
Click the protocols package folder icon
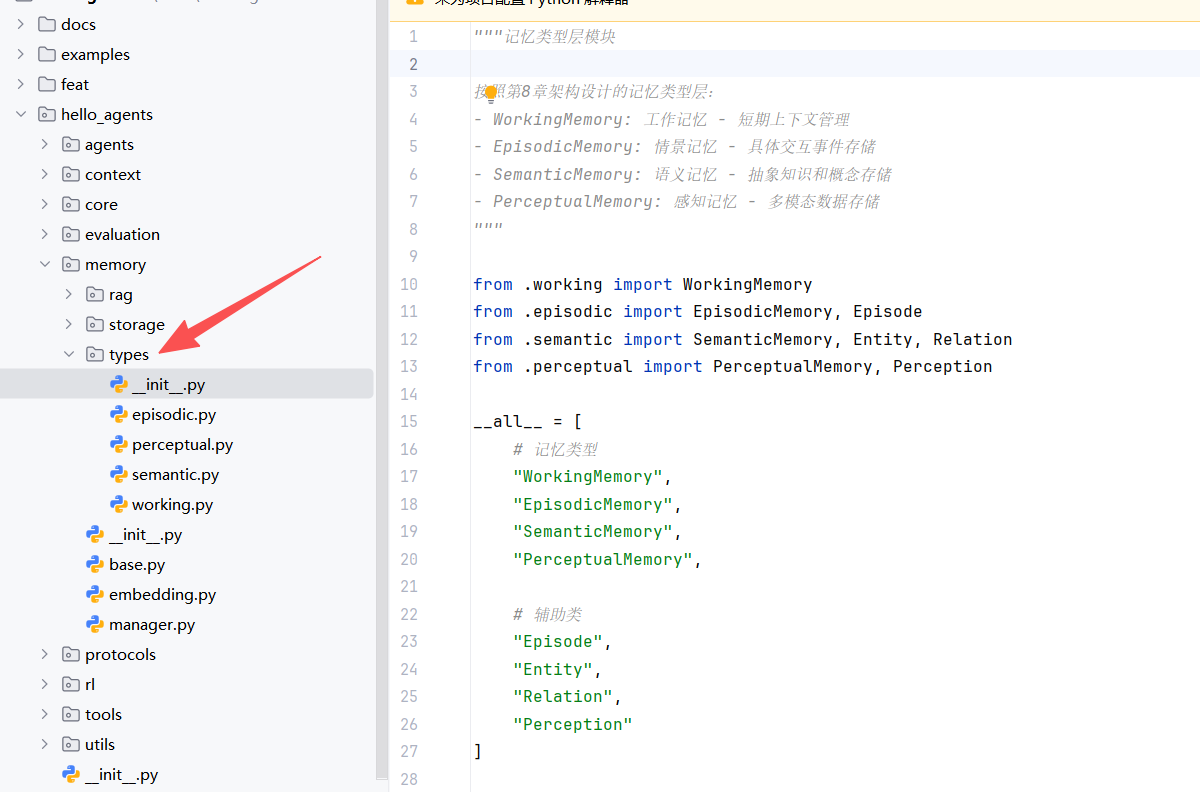(x=71, y=654)
